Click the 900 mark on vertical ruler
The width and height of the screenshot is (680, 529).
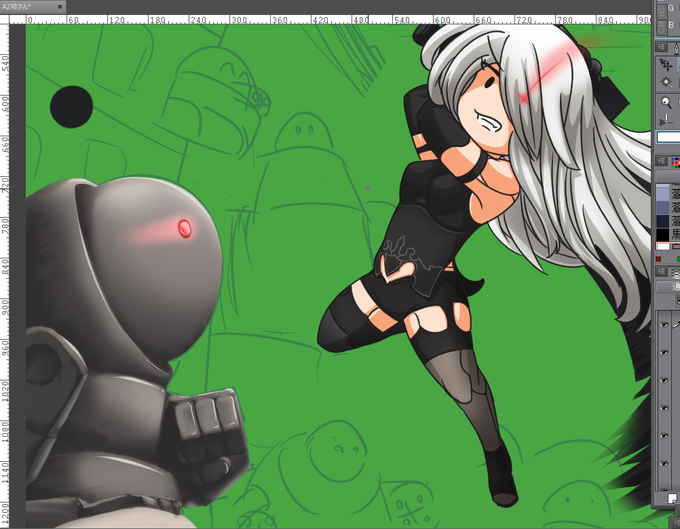[x=5, y=307]
